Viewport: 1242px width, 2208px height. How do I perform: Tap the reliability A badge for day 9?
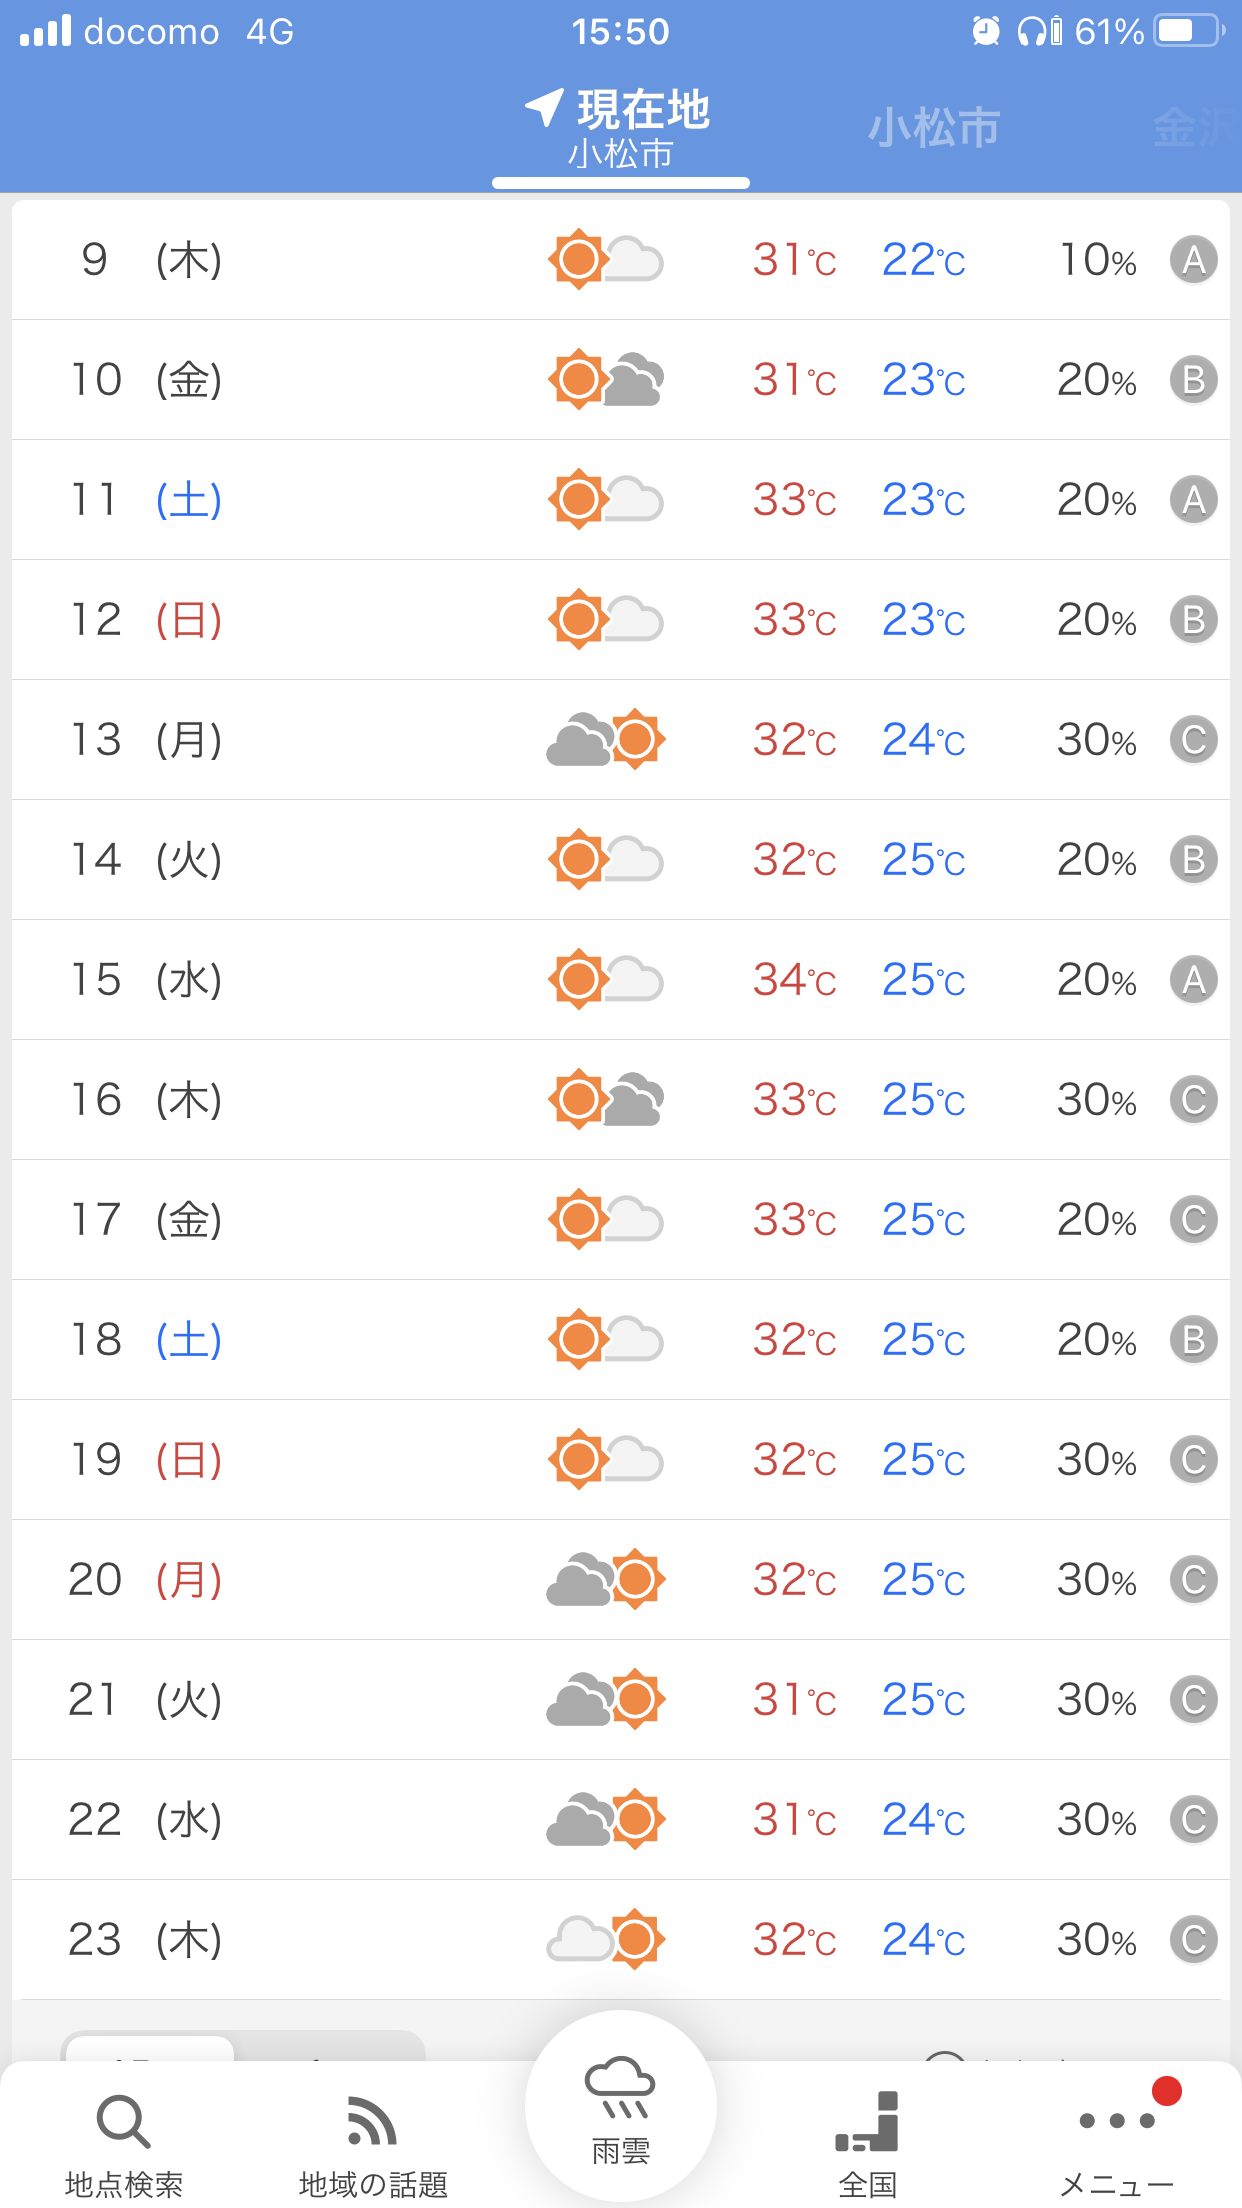pos(1194,260)
